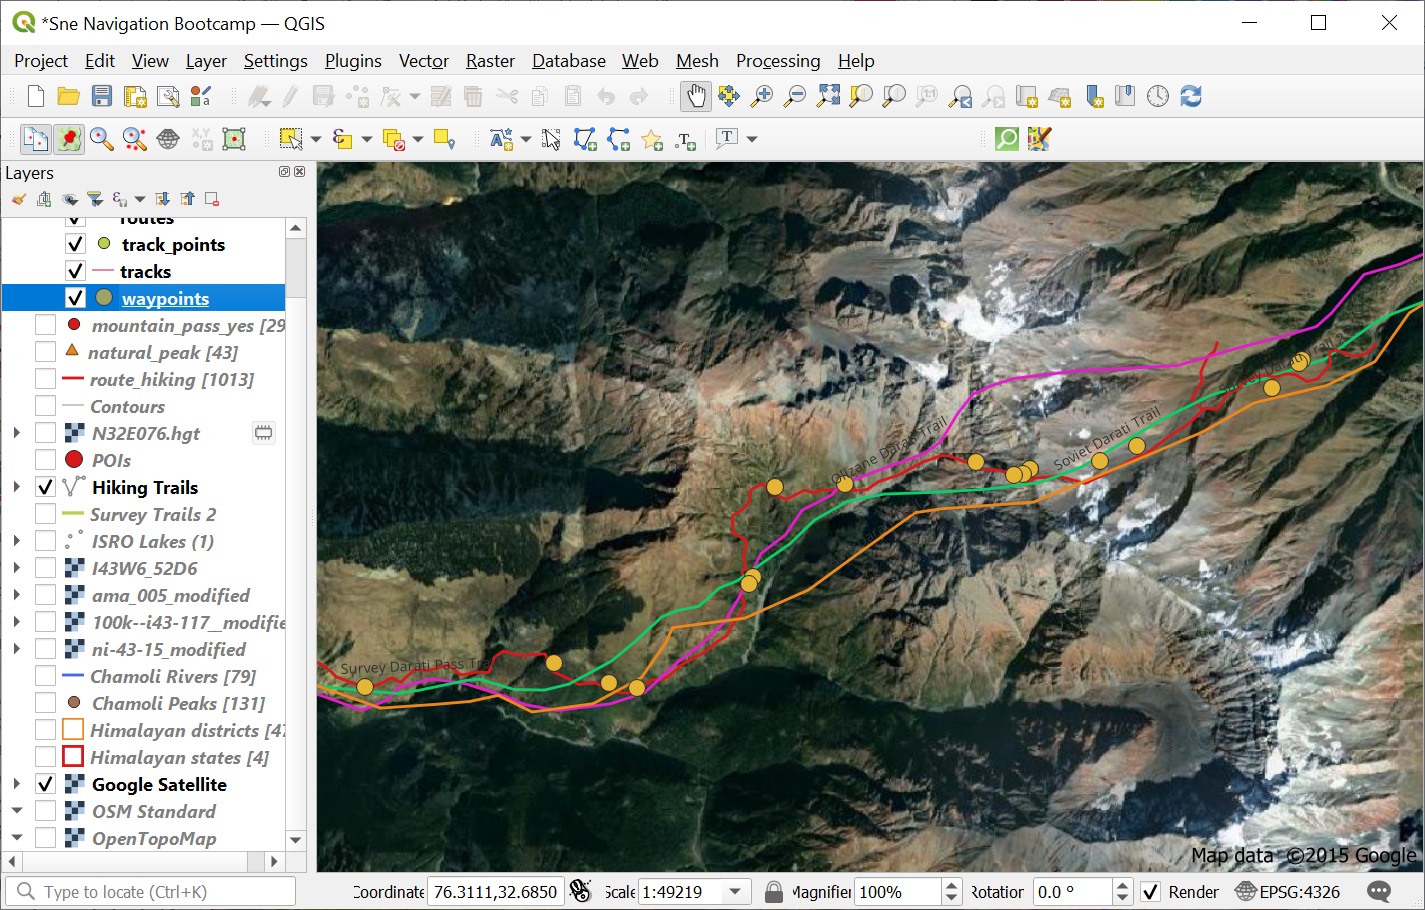Click in the Type to locate search field
This screenshot has width=1425, height=910.
tap(152, 892)
